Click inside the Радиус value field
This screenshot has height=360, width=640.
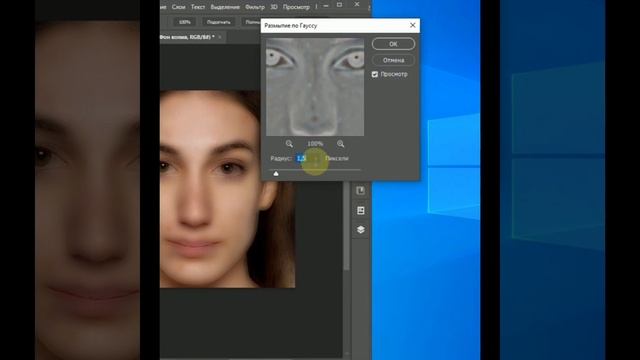[307, 158]
